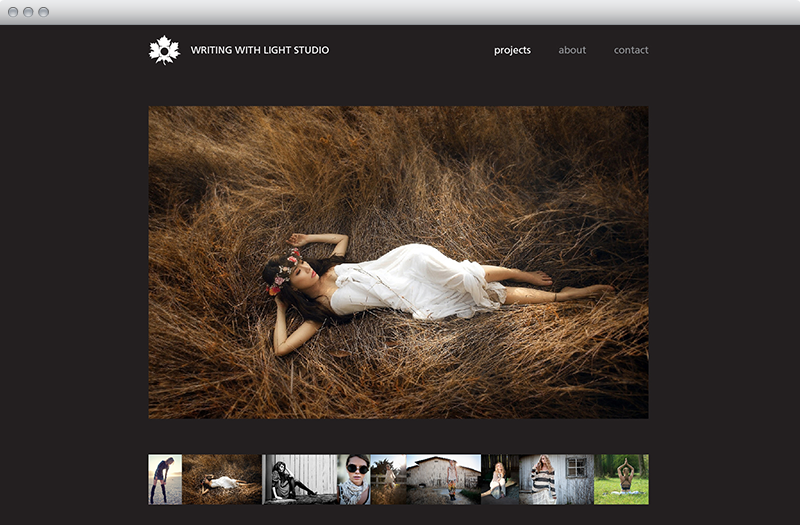Select thumbnail of person in front of white barn

tap(444, 480)
